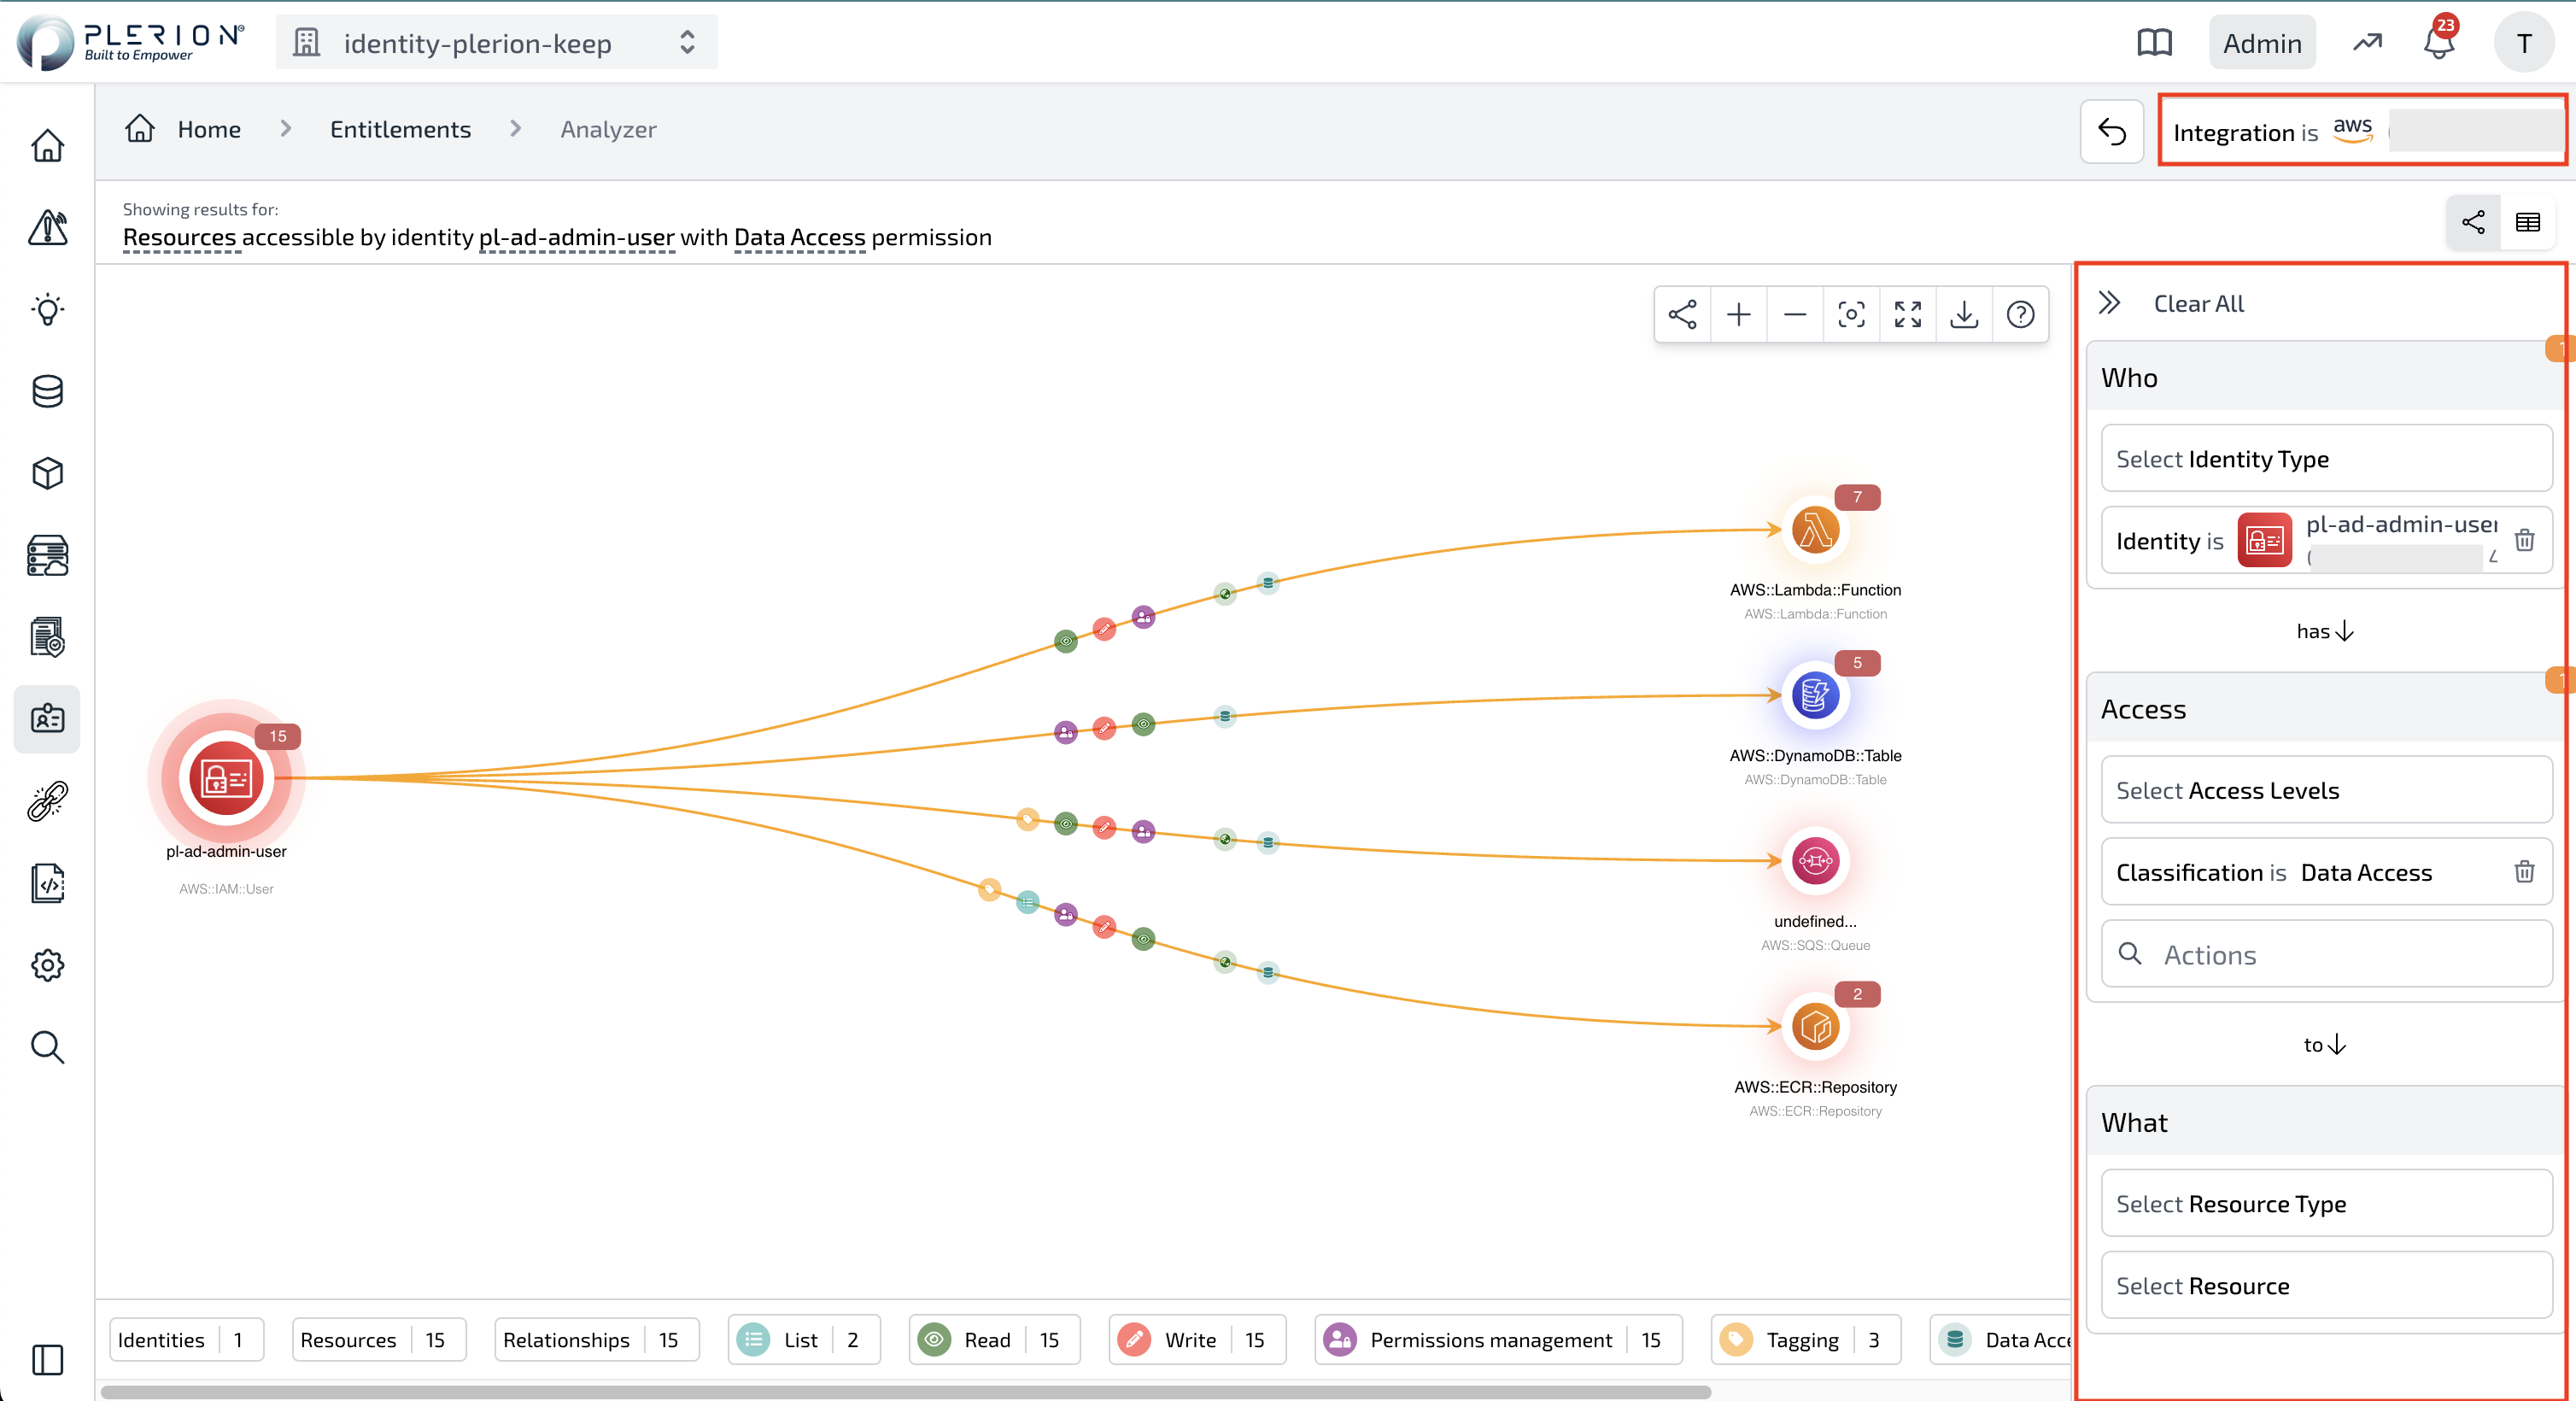Click the undo back arrow button
The height and width of the screenshot is (1401, 2576).
pyautogui.click(x=2112, y=131)
